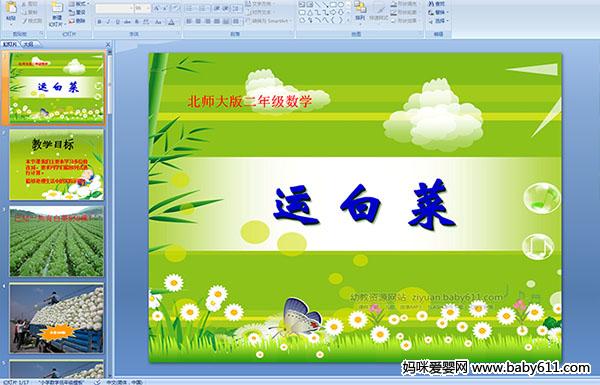The height and width of the screenshot is (385, 600).
Task: Select the Arrange icon in drawing group
Action: click(x=360, y=11)
